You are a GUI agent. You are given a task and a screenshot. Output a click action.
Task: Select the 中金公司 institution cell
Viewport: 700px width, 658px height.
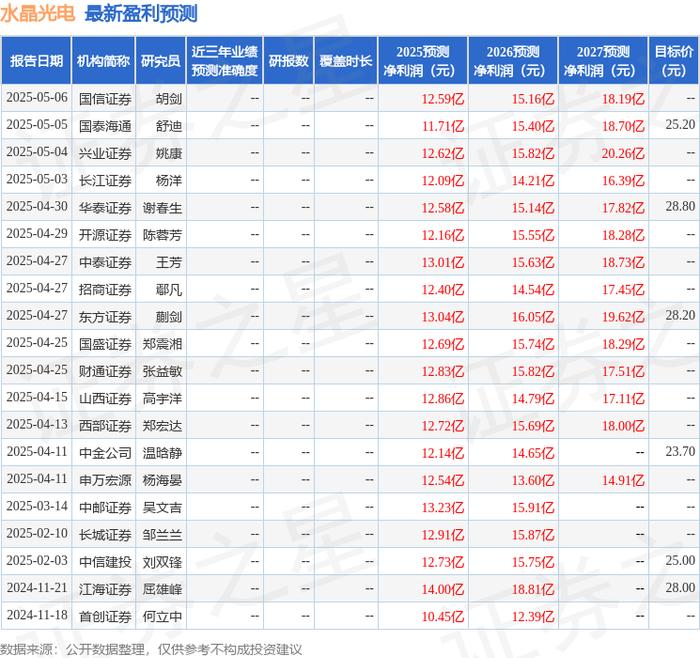(105, 453)
